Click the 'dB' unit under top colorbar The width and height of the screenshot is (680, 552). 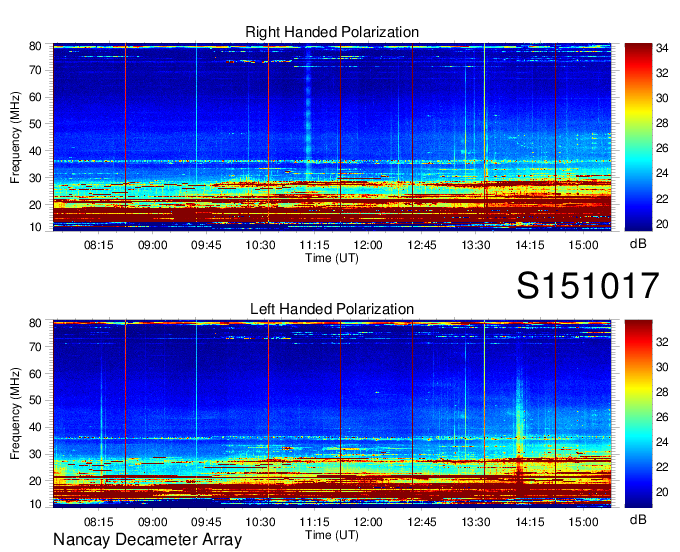pos(638,244)
